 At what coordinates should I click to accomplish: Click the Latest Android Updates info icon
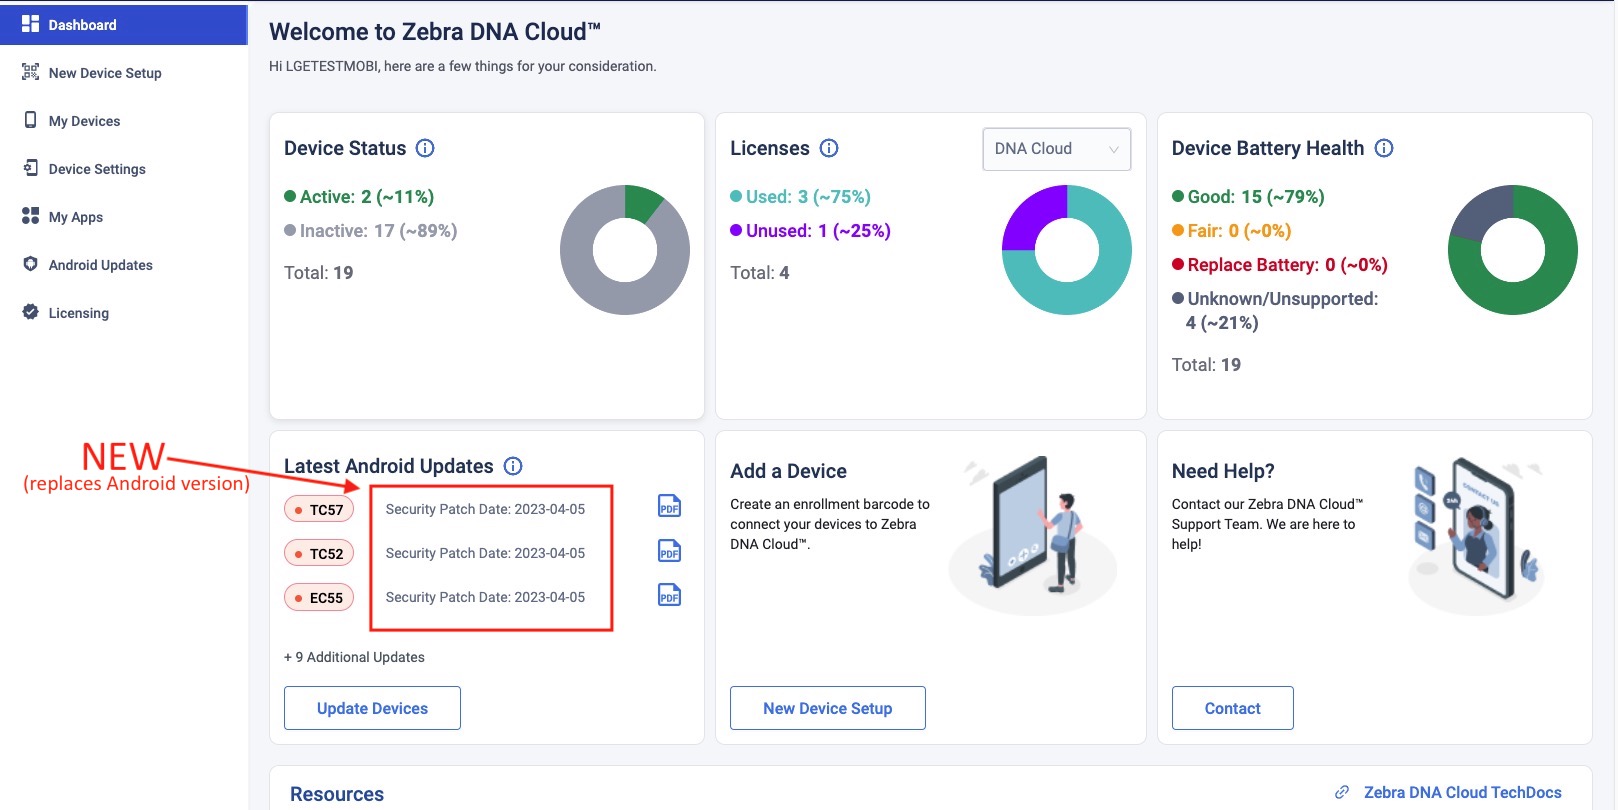coord(513,466)
